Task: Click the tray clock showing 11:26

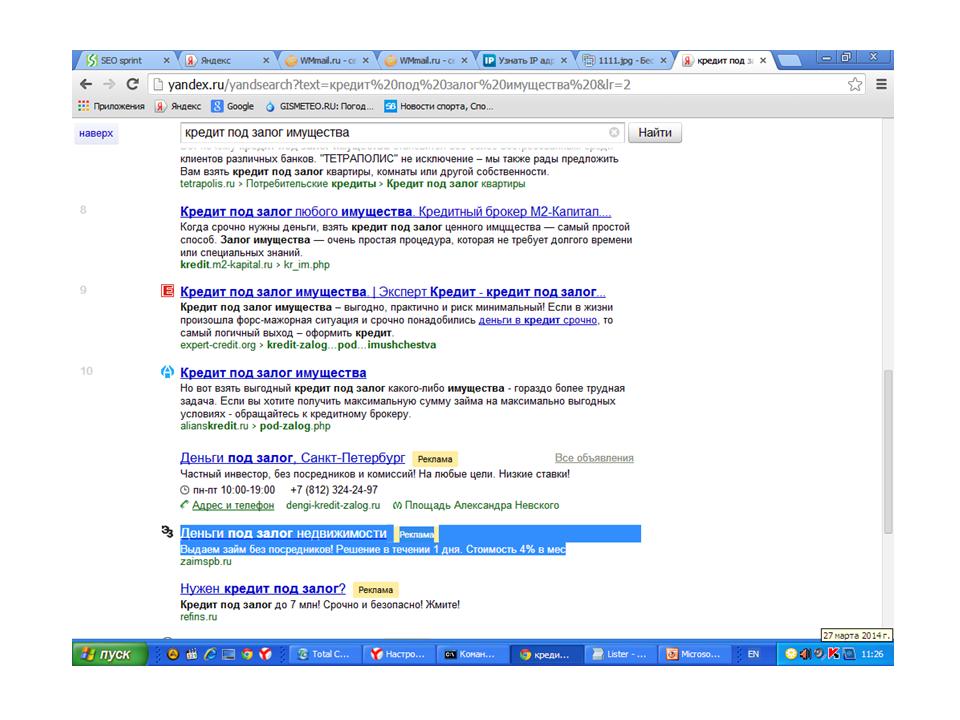Action: [872, 654]
